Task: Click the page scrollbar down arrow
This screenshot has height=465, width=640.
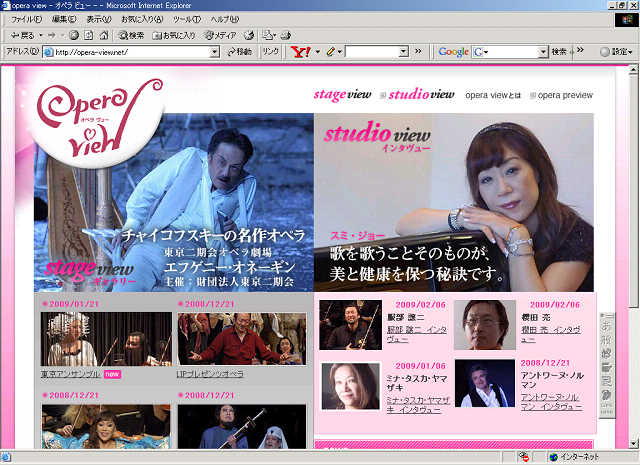Action: (633, 444)
